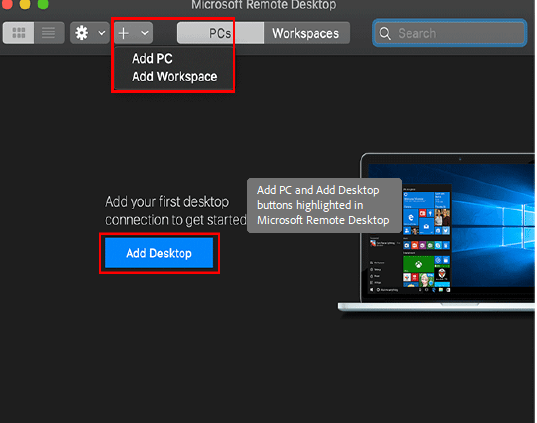Switch to list view layout
Screen dimensions: 537x423
[x=49, y=33]
